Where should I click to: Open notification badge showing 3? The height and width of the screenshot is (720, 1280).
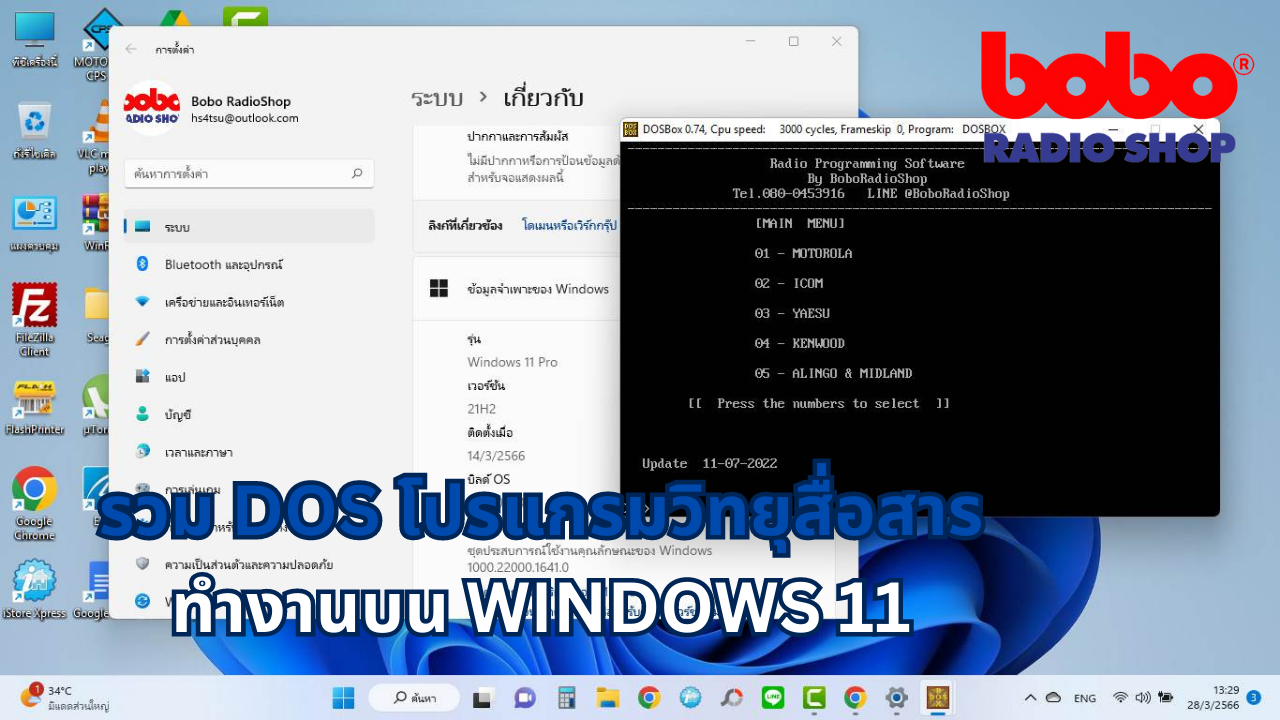coord(1253,697)
